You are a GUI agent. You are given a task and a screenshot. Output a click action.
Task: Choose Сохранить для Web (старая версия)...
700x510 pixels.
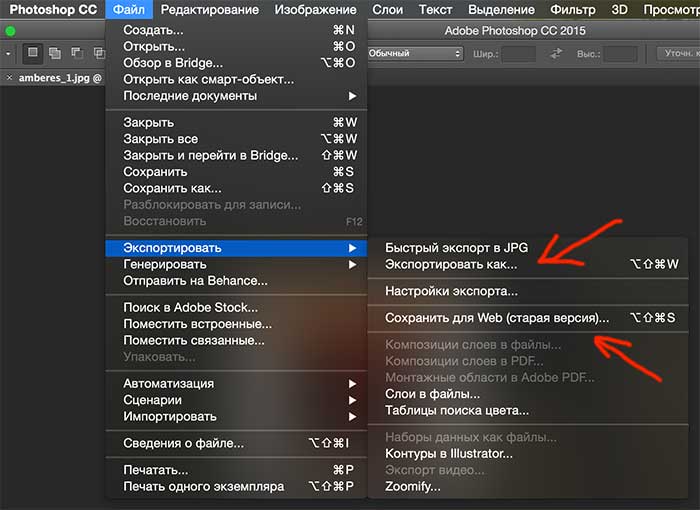coord(528,318)
